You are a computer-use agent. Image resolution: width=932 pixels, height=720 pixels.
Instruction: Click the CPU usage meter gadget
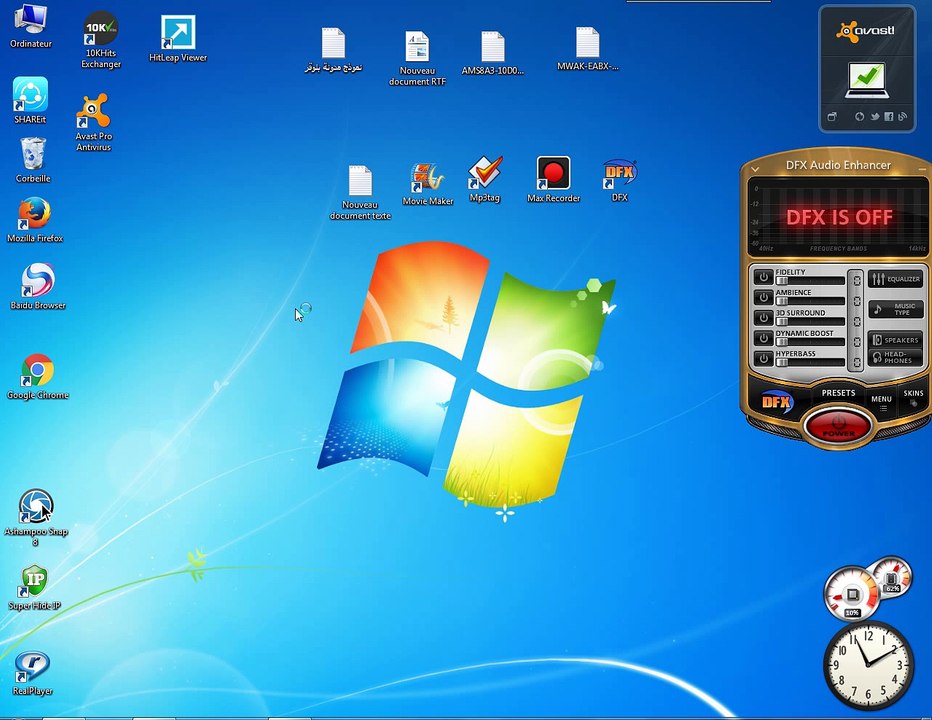pos(852,593)
